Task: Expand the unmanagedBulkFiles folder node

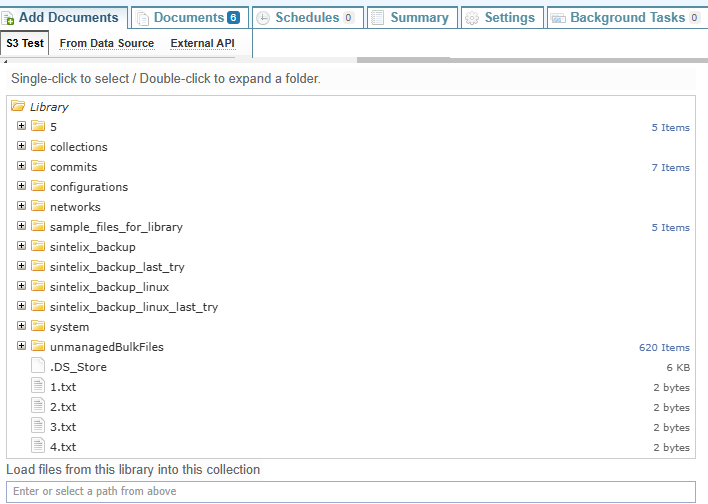Action: [22, 346]
